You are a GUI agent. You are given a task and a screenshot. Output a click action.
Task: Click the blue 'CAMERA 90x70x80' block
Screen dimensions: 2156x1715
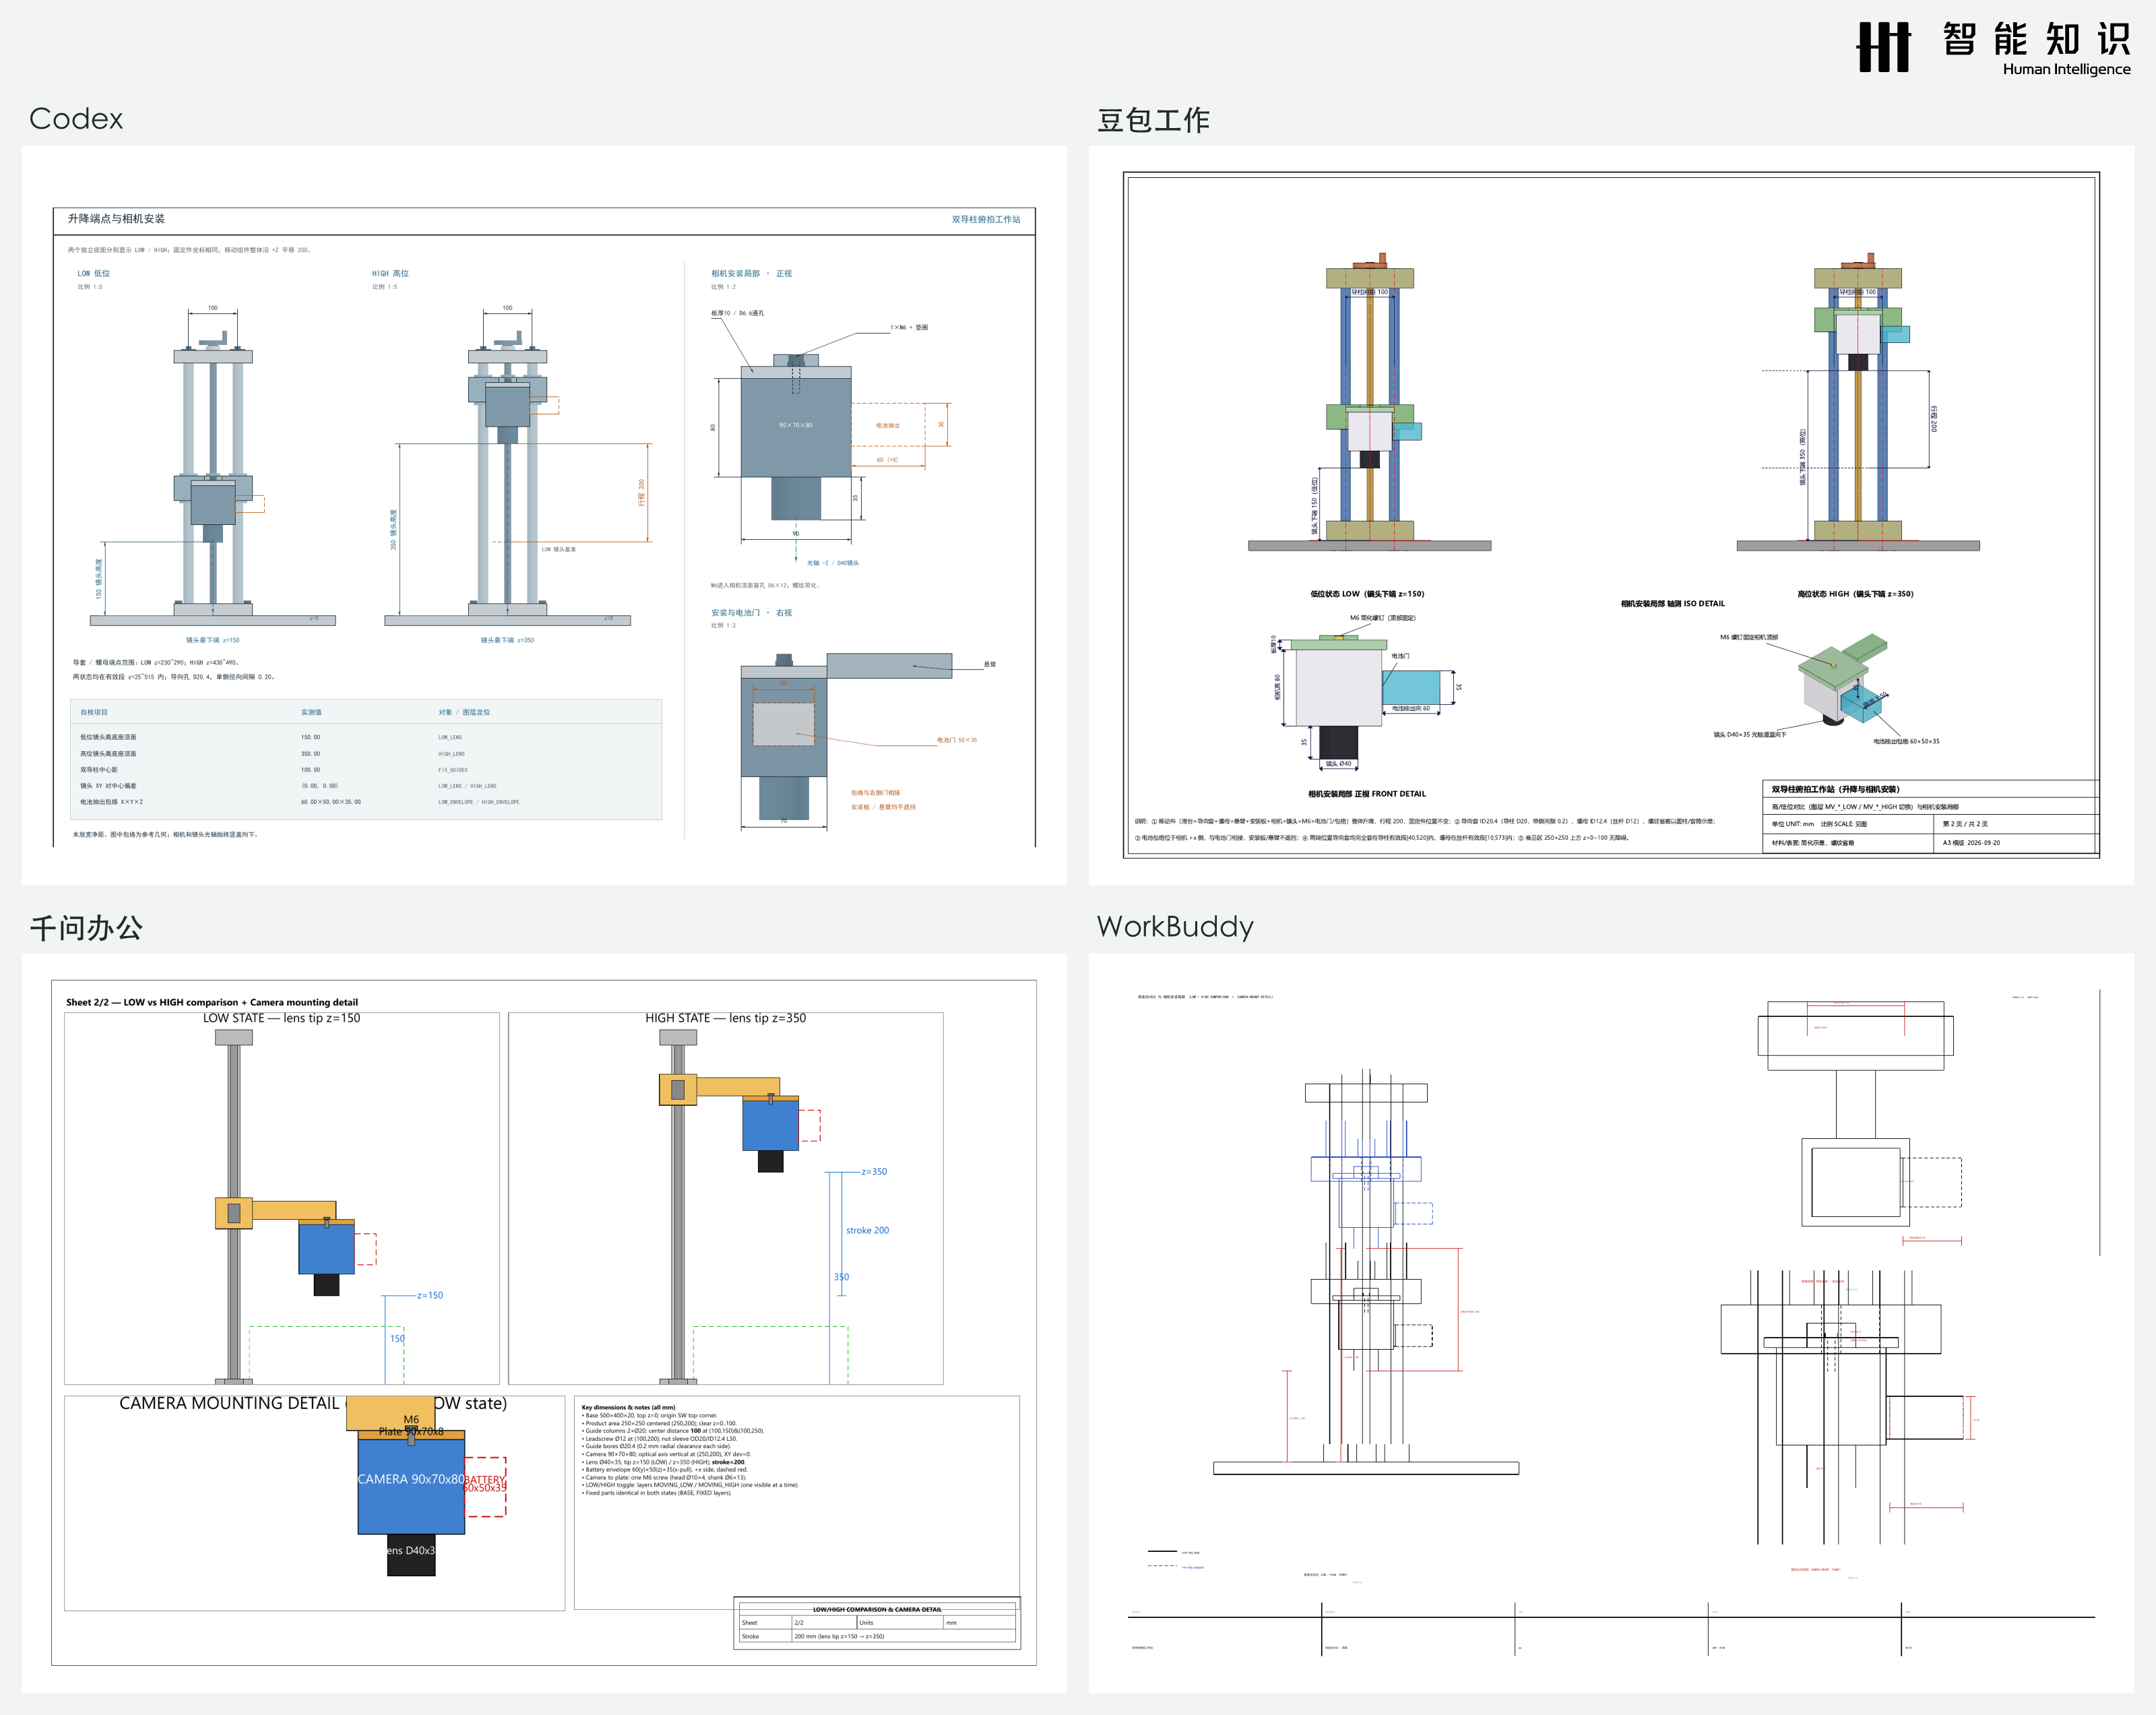[x=411, y=1486]
